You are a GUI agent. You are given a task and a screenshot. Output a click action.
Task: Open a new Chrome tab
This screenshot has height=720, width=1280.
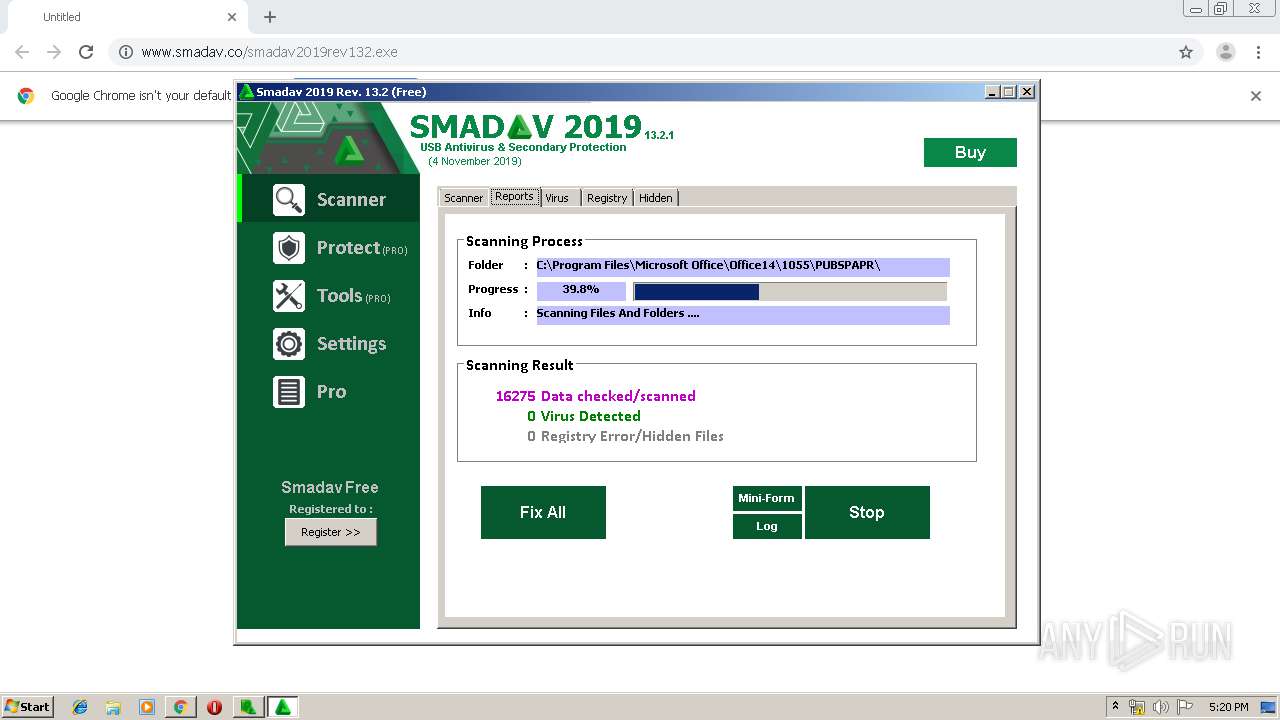pyautogui.click(x=270, y=17)
